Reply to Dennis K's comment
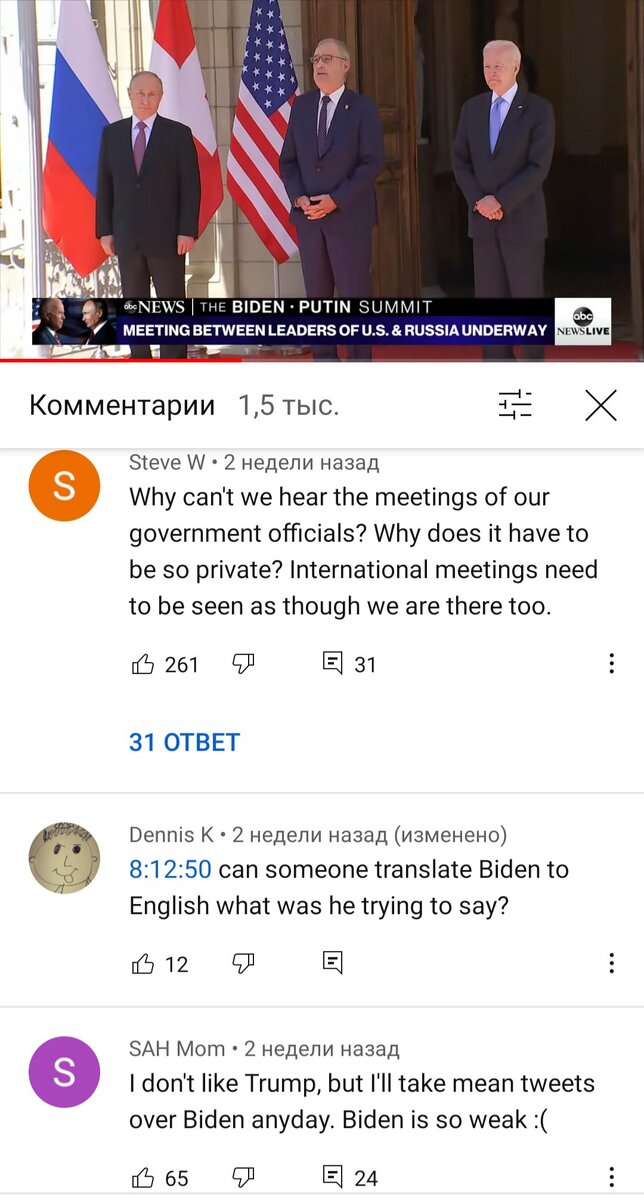 [x=332, y=963]
